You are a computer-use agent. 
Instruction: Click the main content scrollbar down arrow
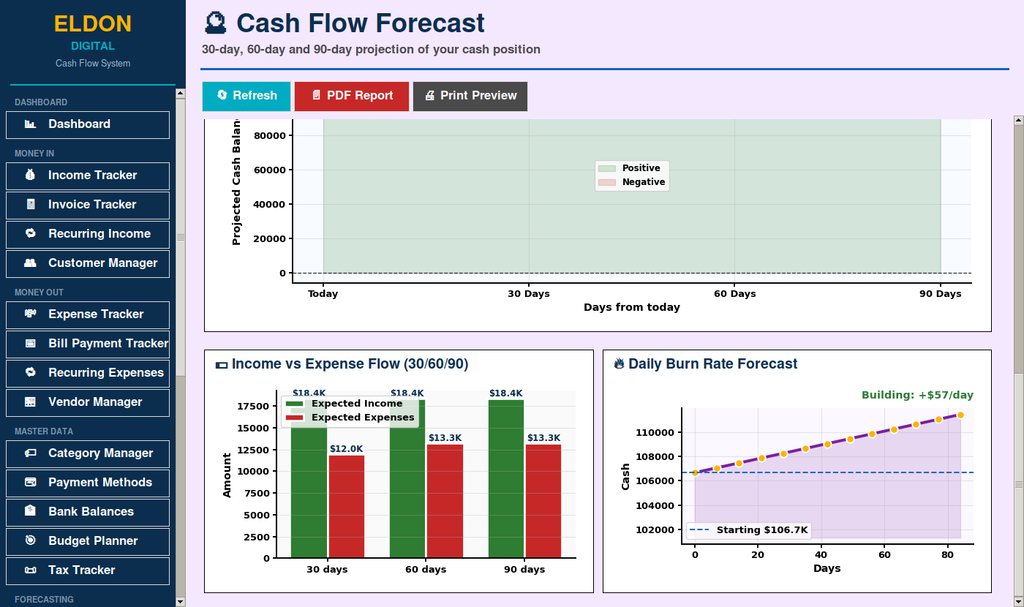click(1018, 601)
